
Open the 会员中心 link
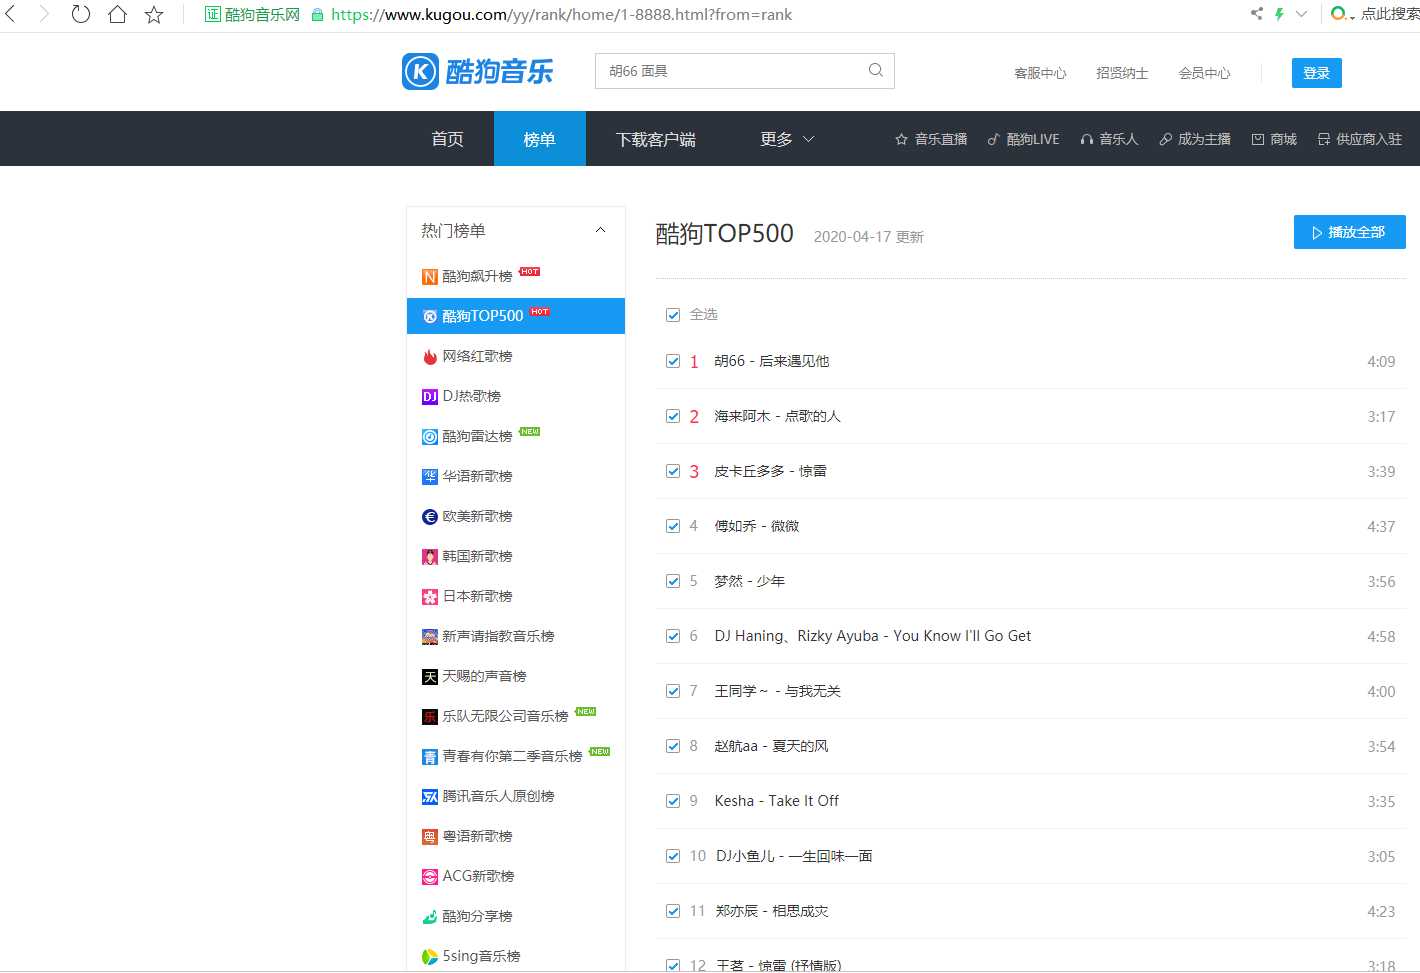(x=1204, y=73)
